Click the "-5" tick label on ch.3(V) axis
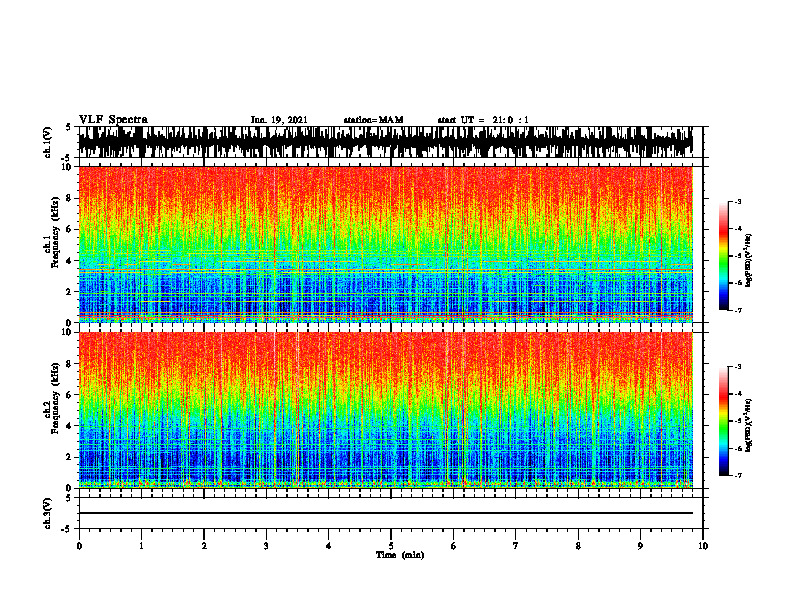The height and width of the screenshot is (612, 792). [x=67, y=529]
